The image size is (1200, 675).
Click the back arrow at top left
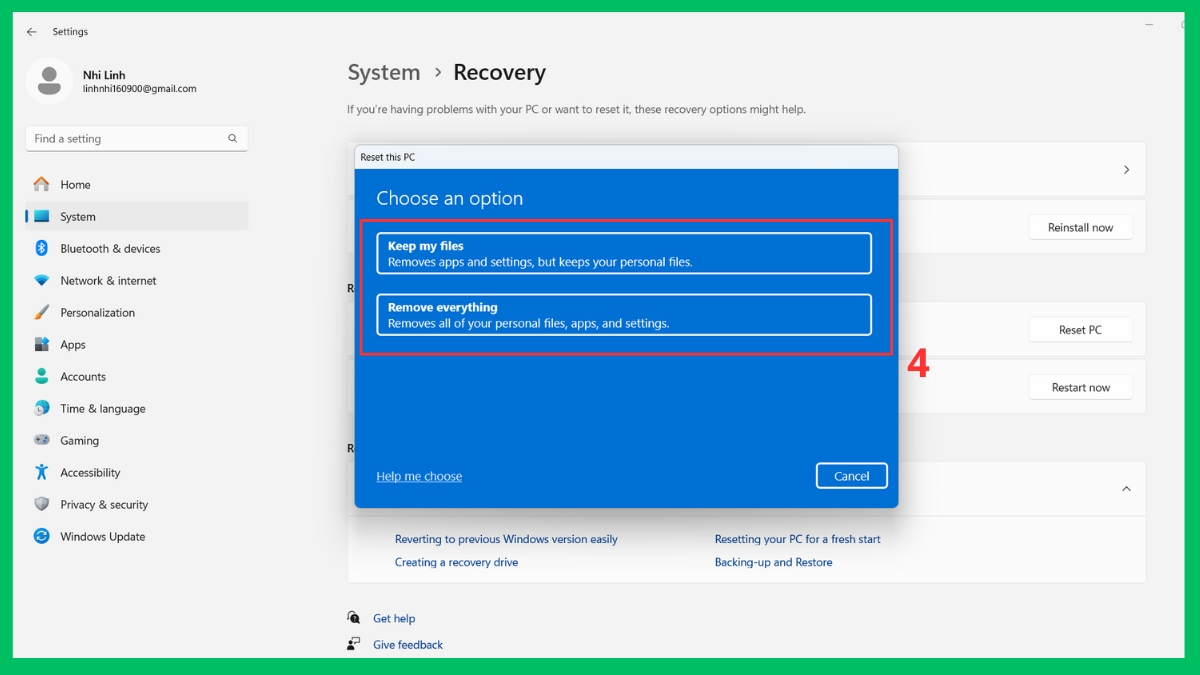pos(31,31)
